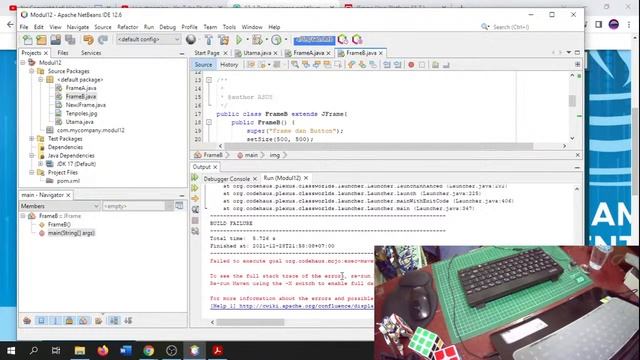Open Chrome from the taskbar
The width and height of the screenshot is (640, 360).
tap(149, 351)
